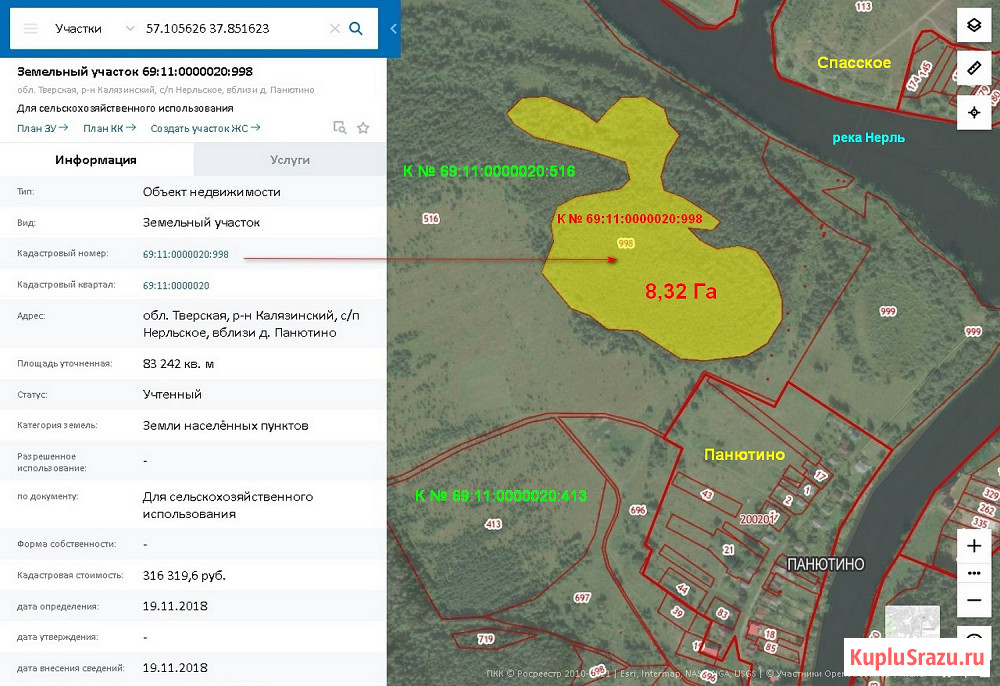Click the zoom-to-parcel icon beside the star

pyautogui.click(x=340, y=128)
